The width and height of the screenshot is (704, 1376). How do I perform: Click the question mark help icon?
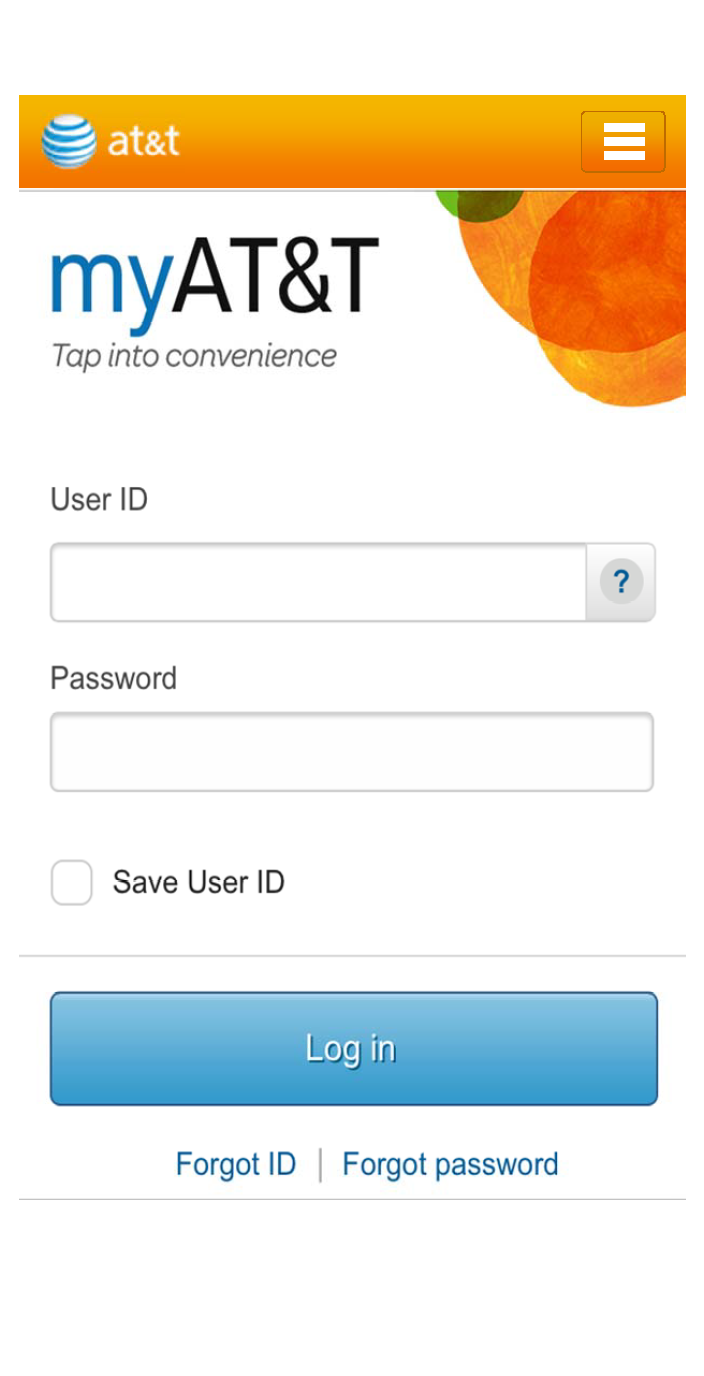coord(621,582)
